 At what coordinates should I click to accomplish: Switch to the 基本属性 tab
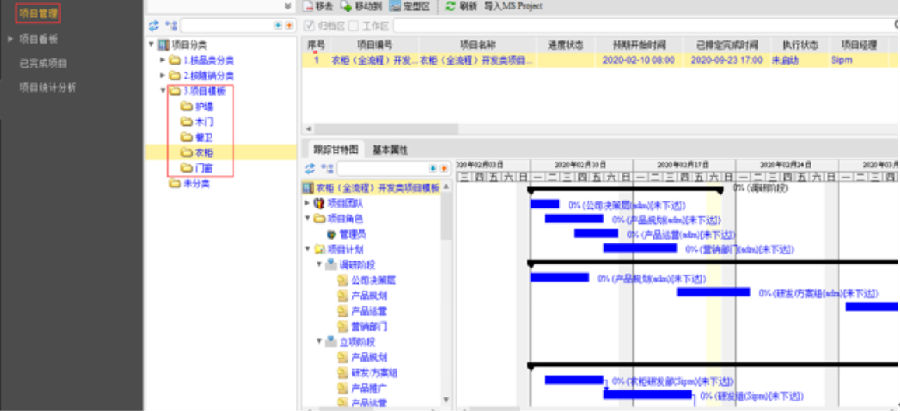(390, 149)
